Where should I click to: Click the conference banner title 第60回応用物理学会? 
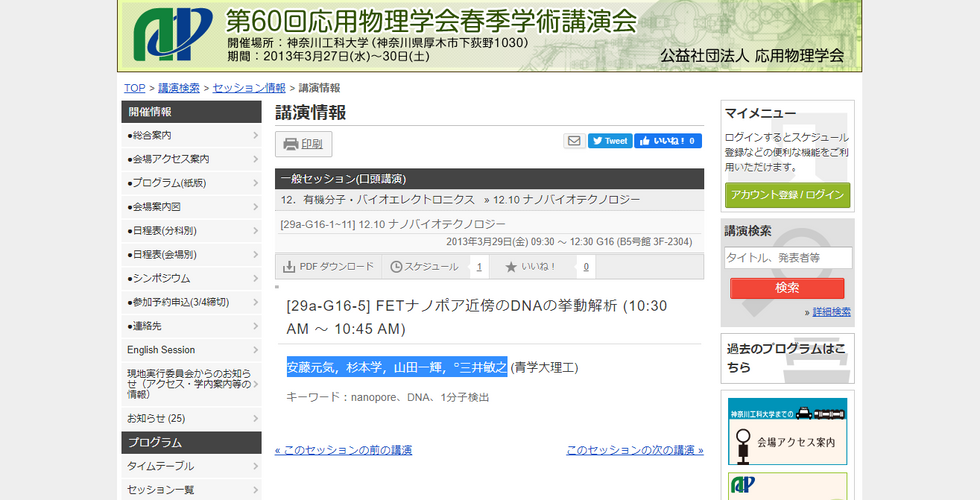pos(431,21)
